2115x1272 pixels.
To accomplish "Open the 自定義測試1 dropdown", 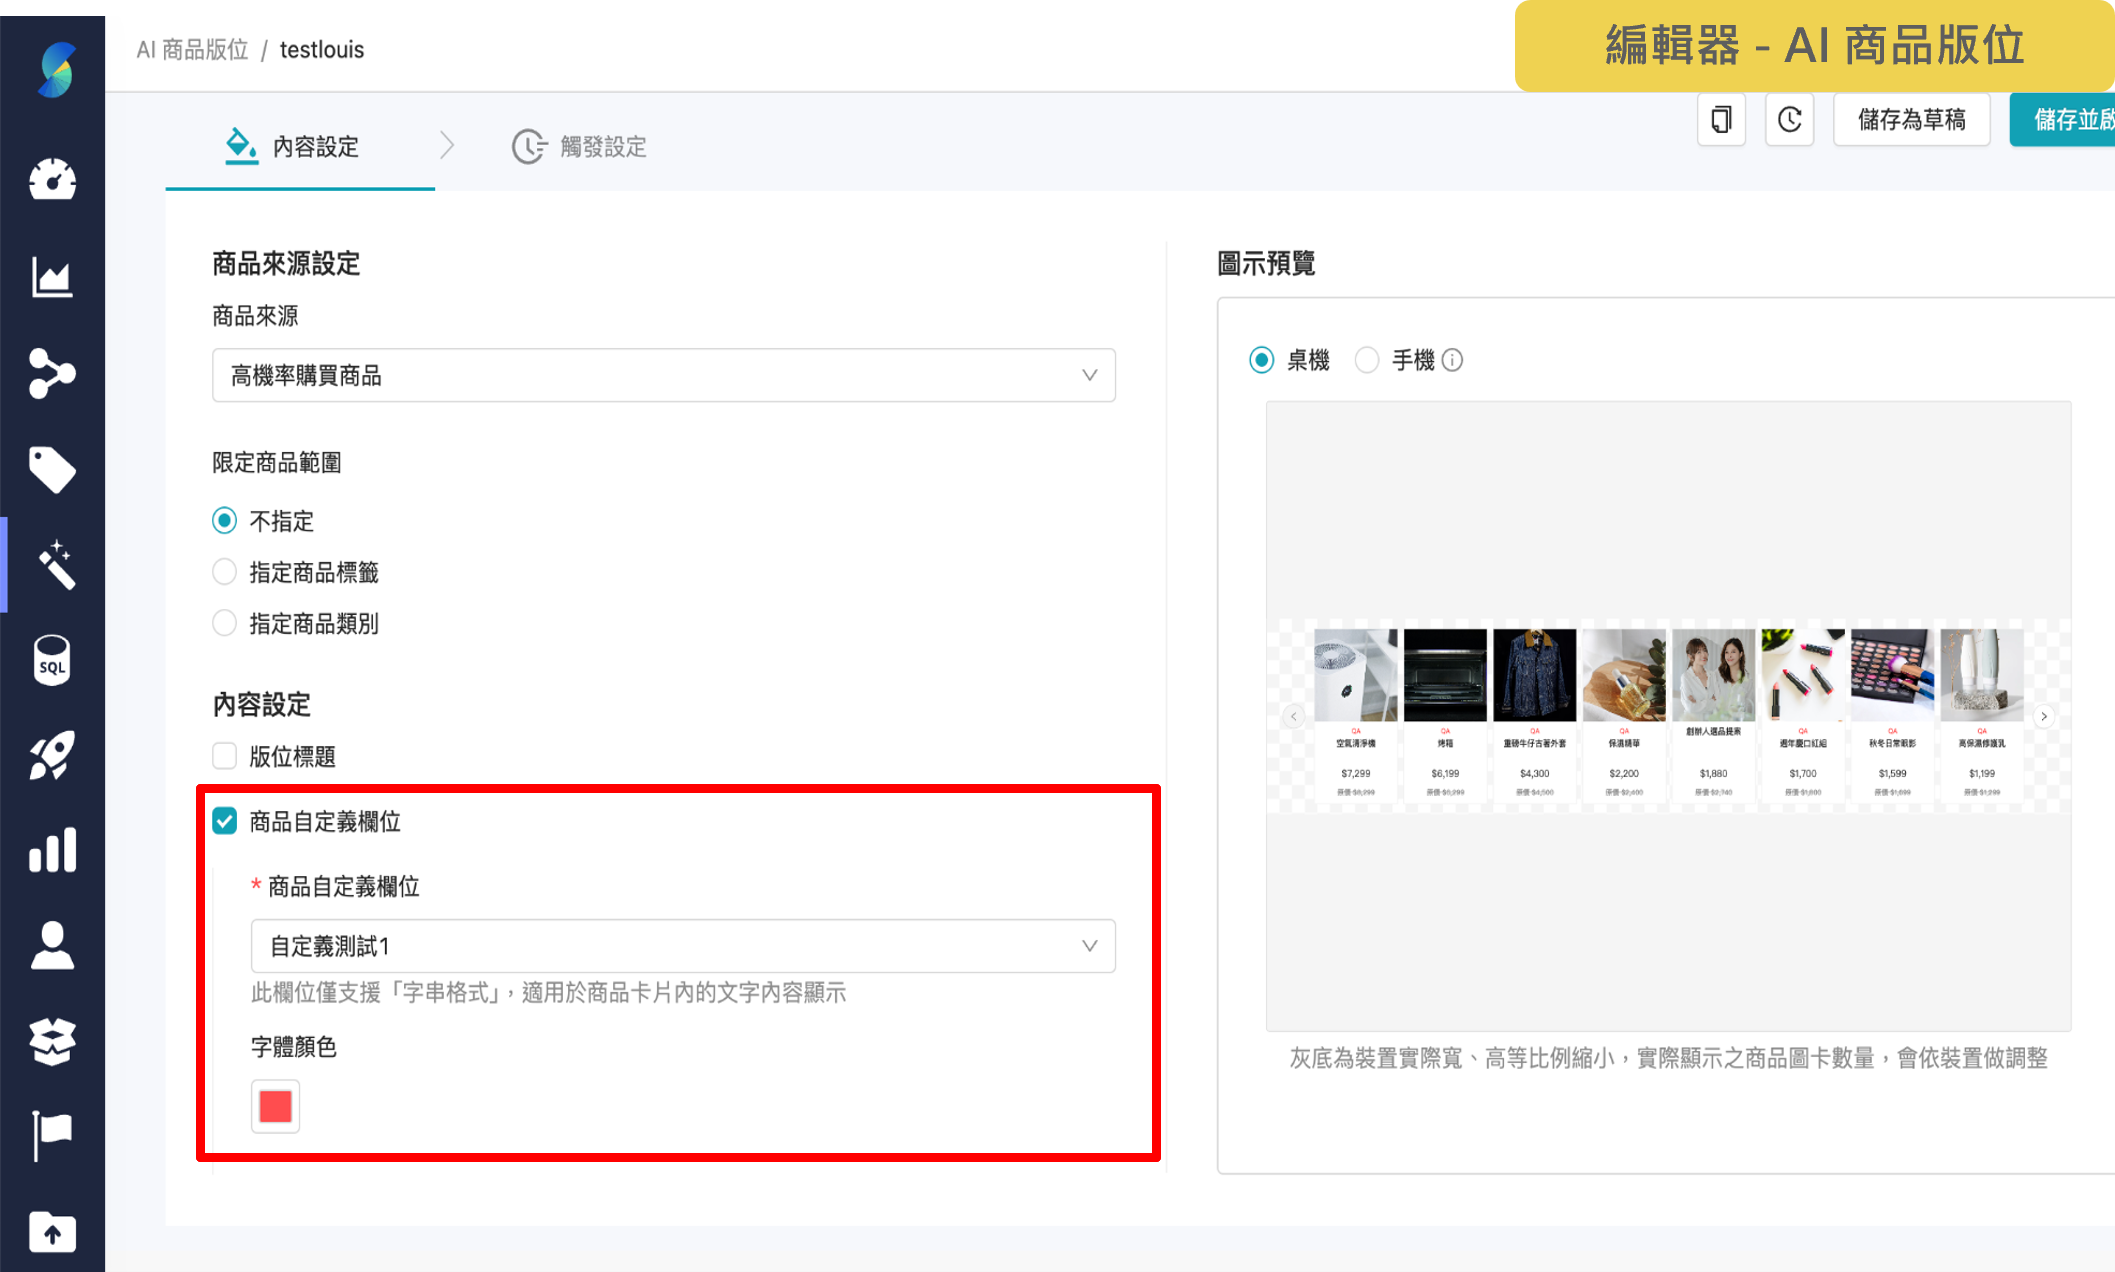I will [683, 945].
